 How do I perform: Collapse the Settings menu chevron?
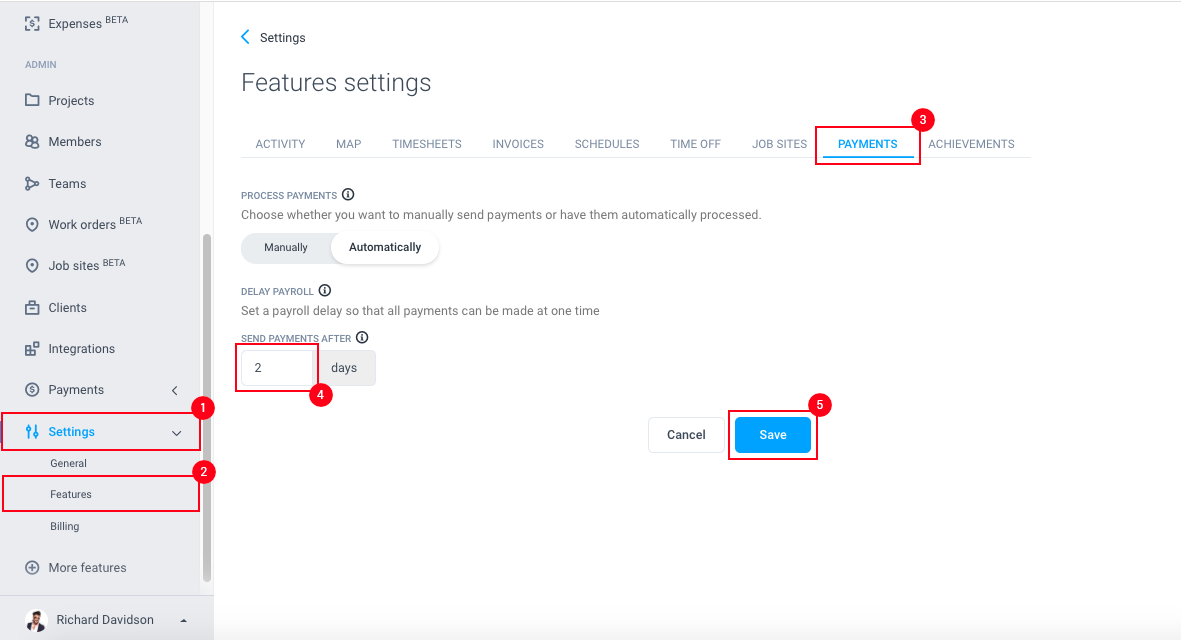point(177,433)
